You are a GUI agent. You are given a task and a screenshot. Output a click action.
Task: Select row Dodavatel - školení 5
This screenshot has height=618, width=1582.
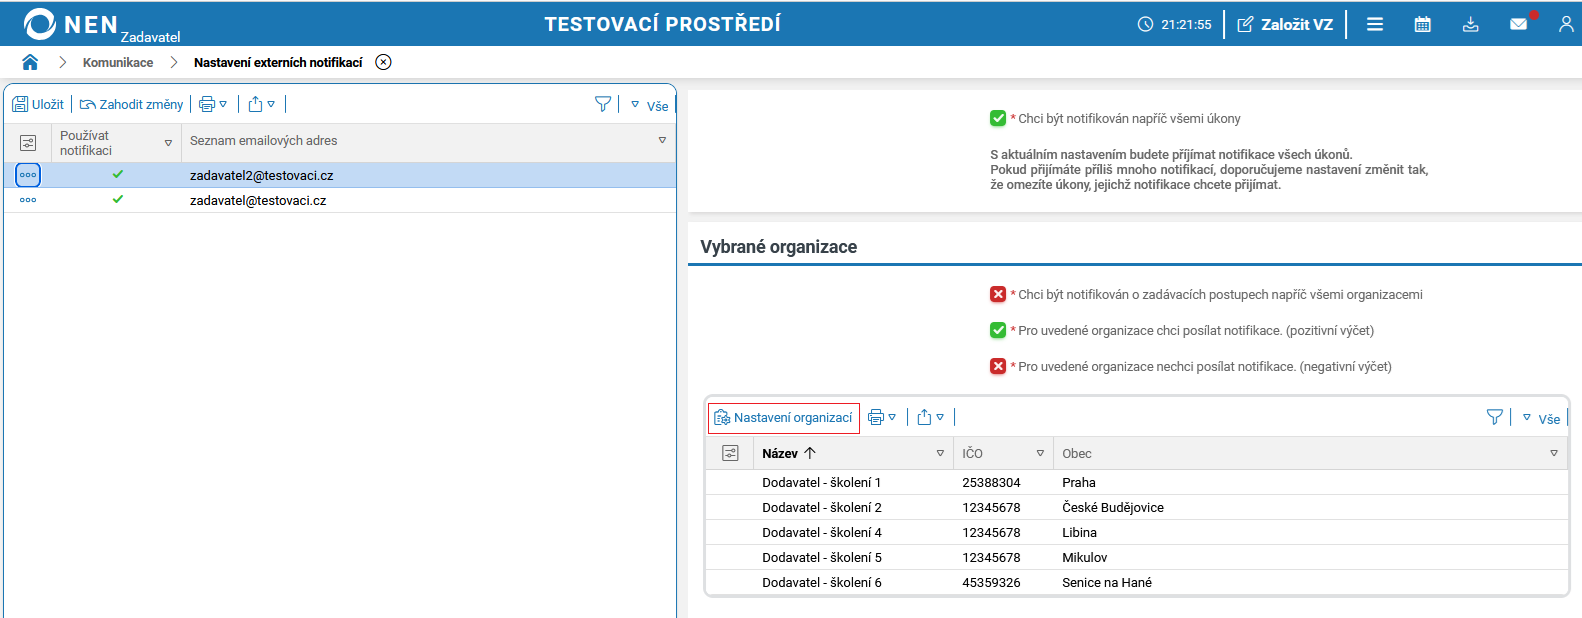click(x=1137, y=557)
